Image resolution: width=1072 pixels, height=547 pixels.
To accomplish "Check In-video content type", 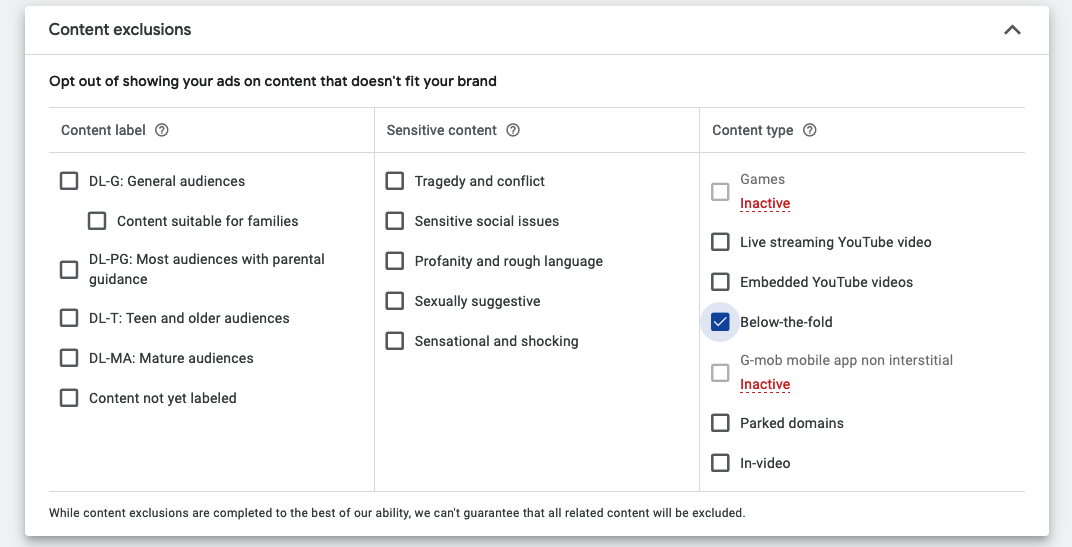I will pyautogui.click(x=720, y=463).
